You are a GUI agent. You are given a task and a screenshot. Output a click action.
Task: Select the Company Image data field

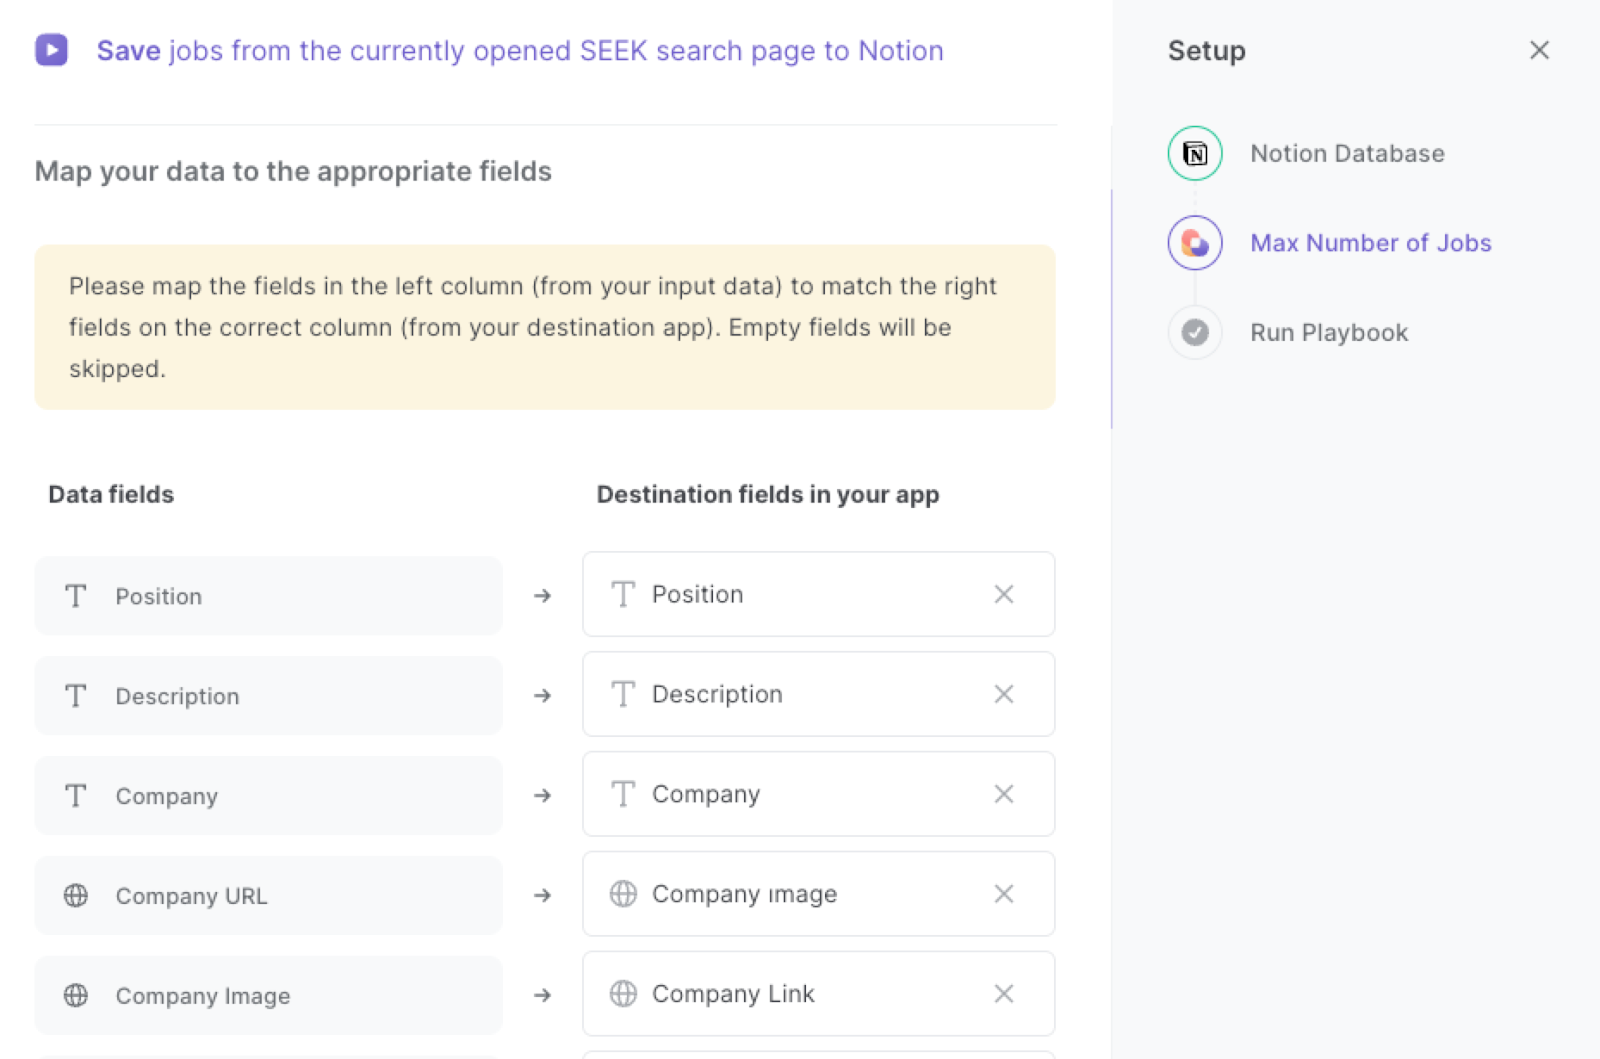[x=268, y=996]
